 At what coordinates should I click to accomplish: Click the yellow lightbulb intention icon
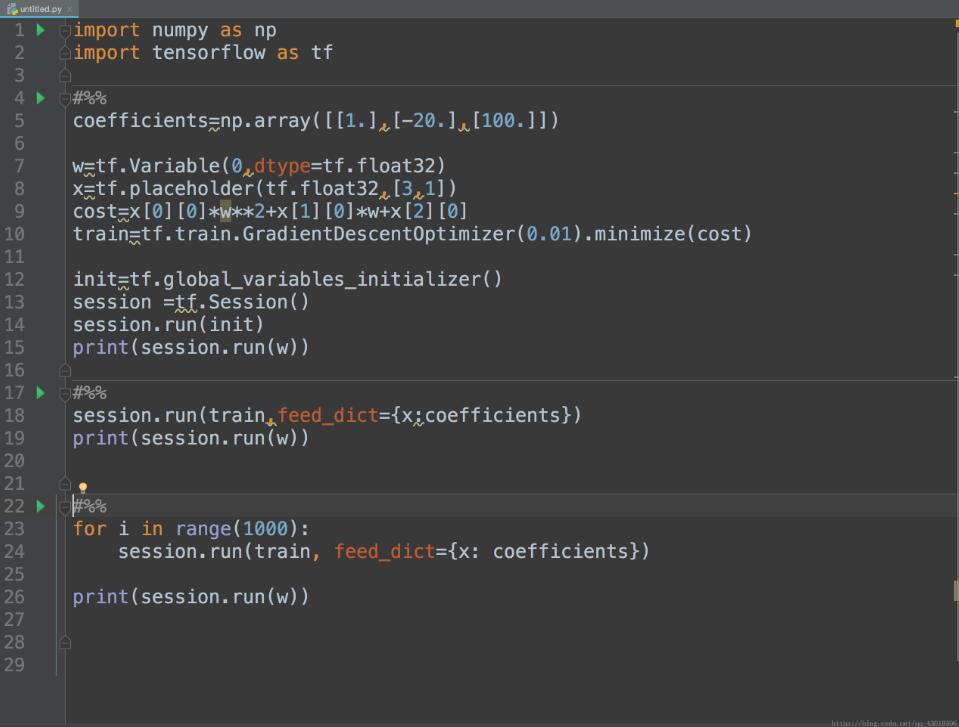coord(83,487)
